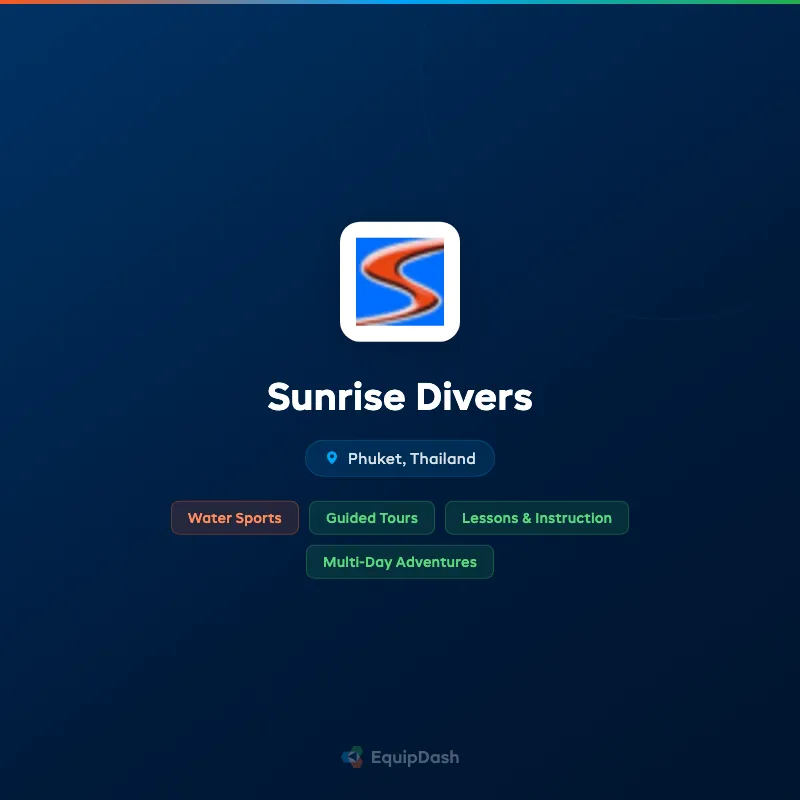Expand the Phuket, Thailand location pill
The image size is (800, 800).
(400, 458)
